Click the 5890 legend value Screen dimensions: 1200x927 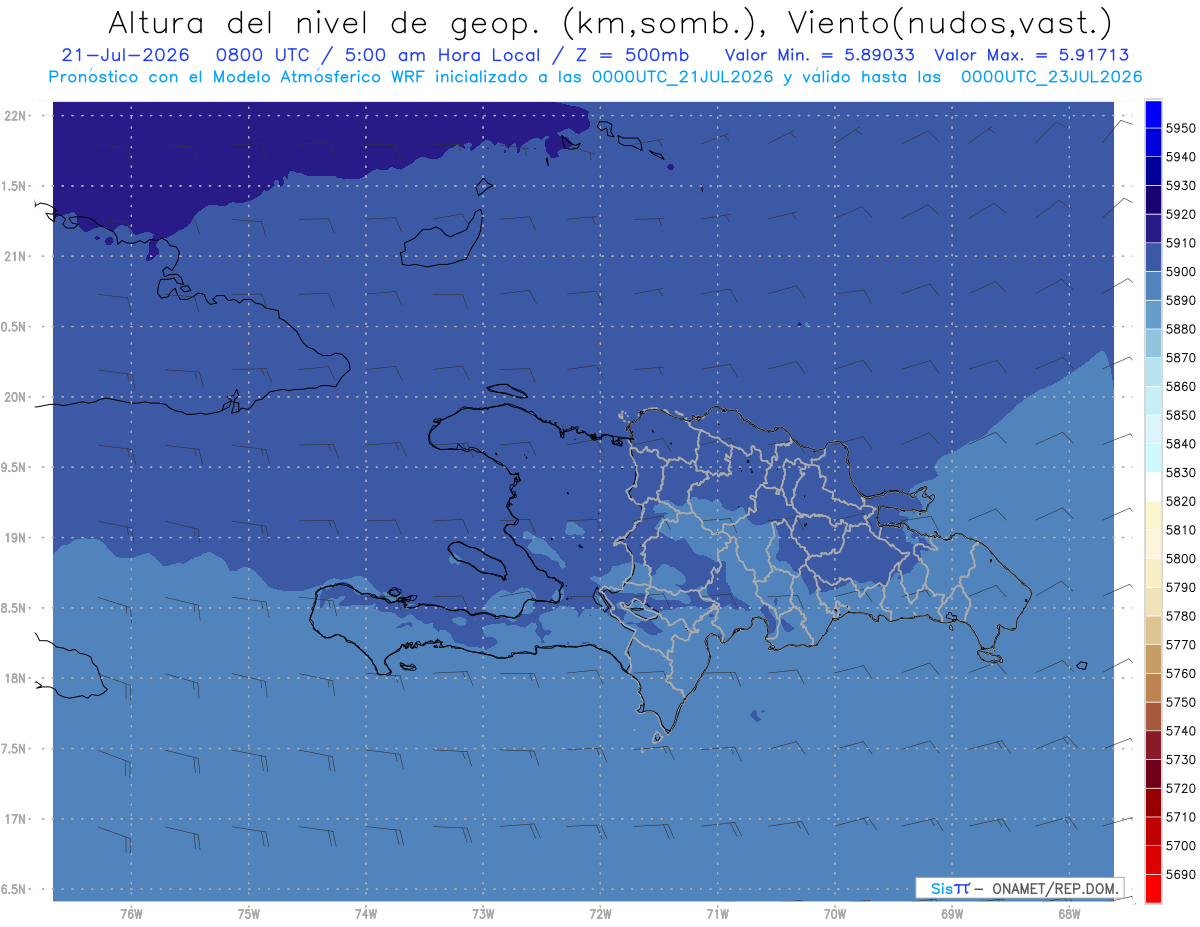(1180, 300)
